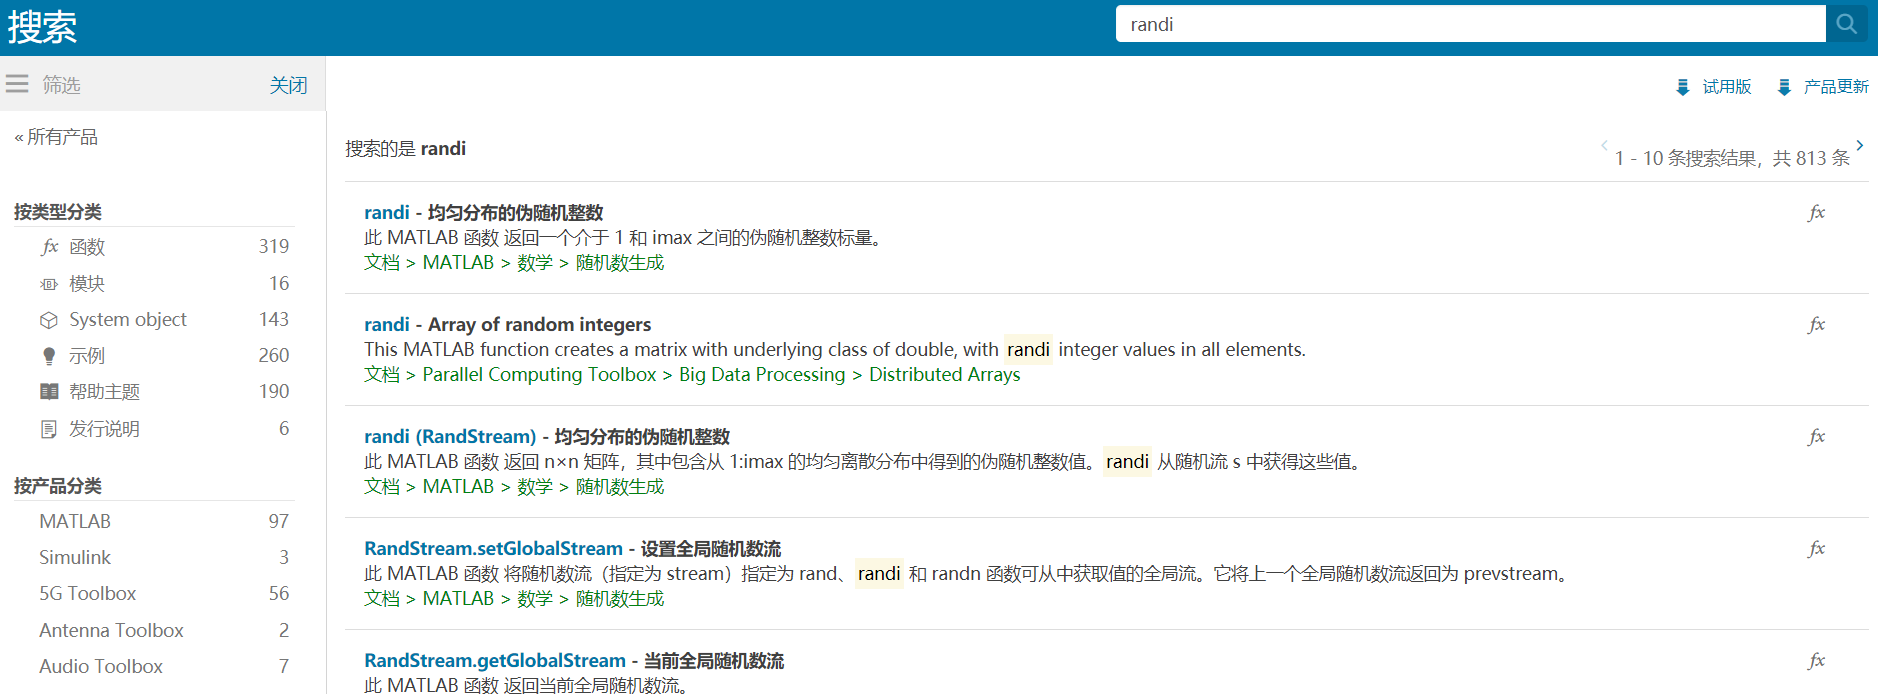Click count 97 next to MATLAB
This screenshot has height=694, width=1878.
pos(278,521)
